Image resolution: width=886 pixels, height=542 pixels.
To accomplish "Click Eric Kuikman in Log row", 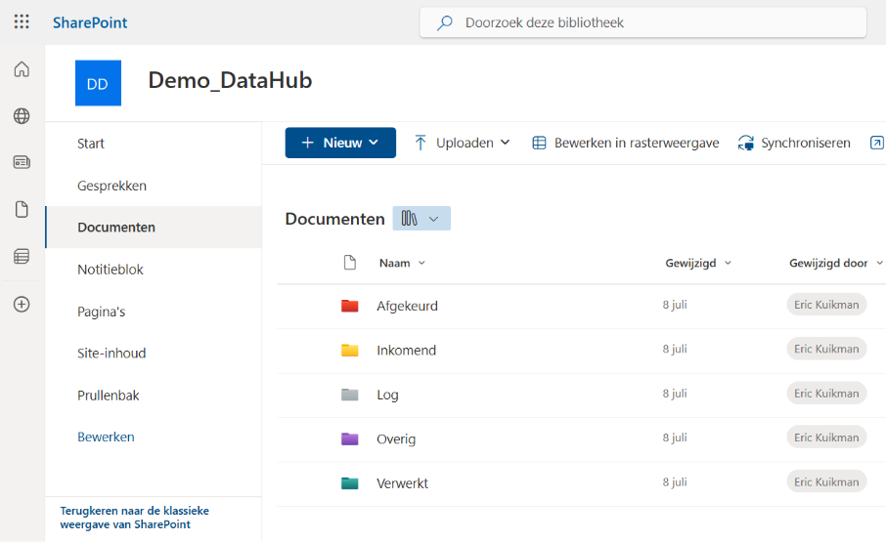I will tap(827, 393).
